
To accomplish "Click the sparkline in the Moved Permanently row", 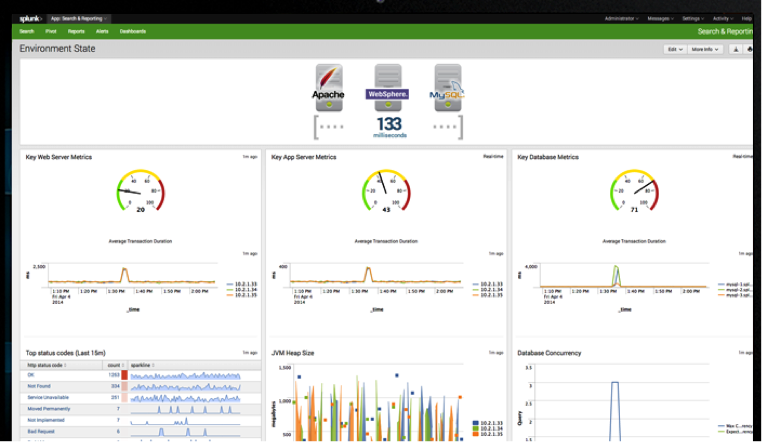I will point(186,409).
